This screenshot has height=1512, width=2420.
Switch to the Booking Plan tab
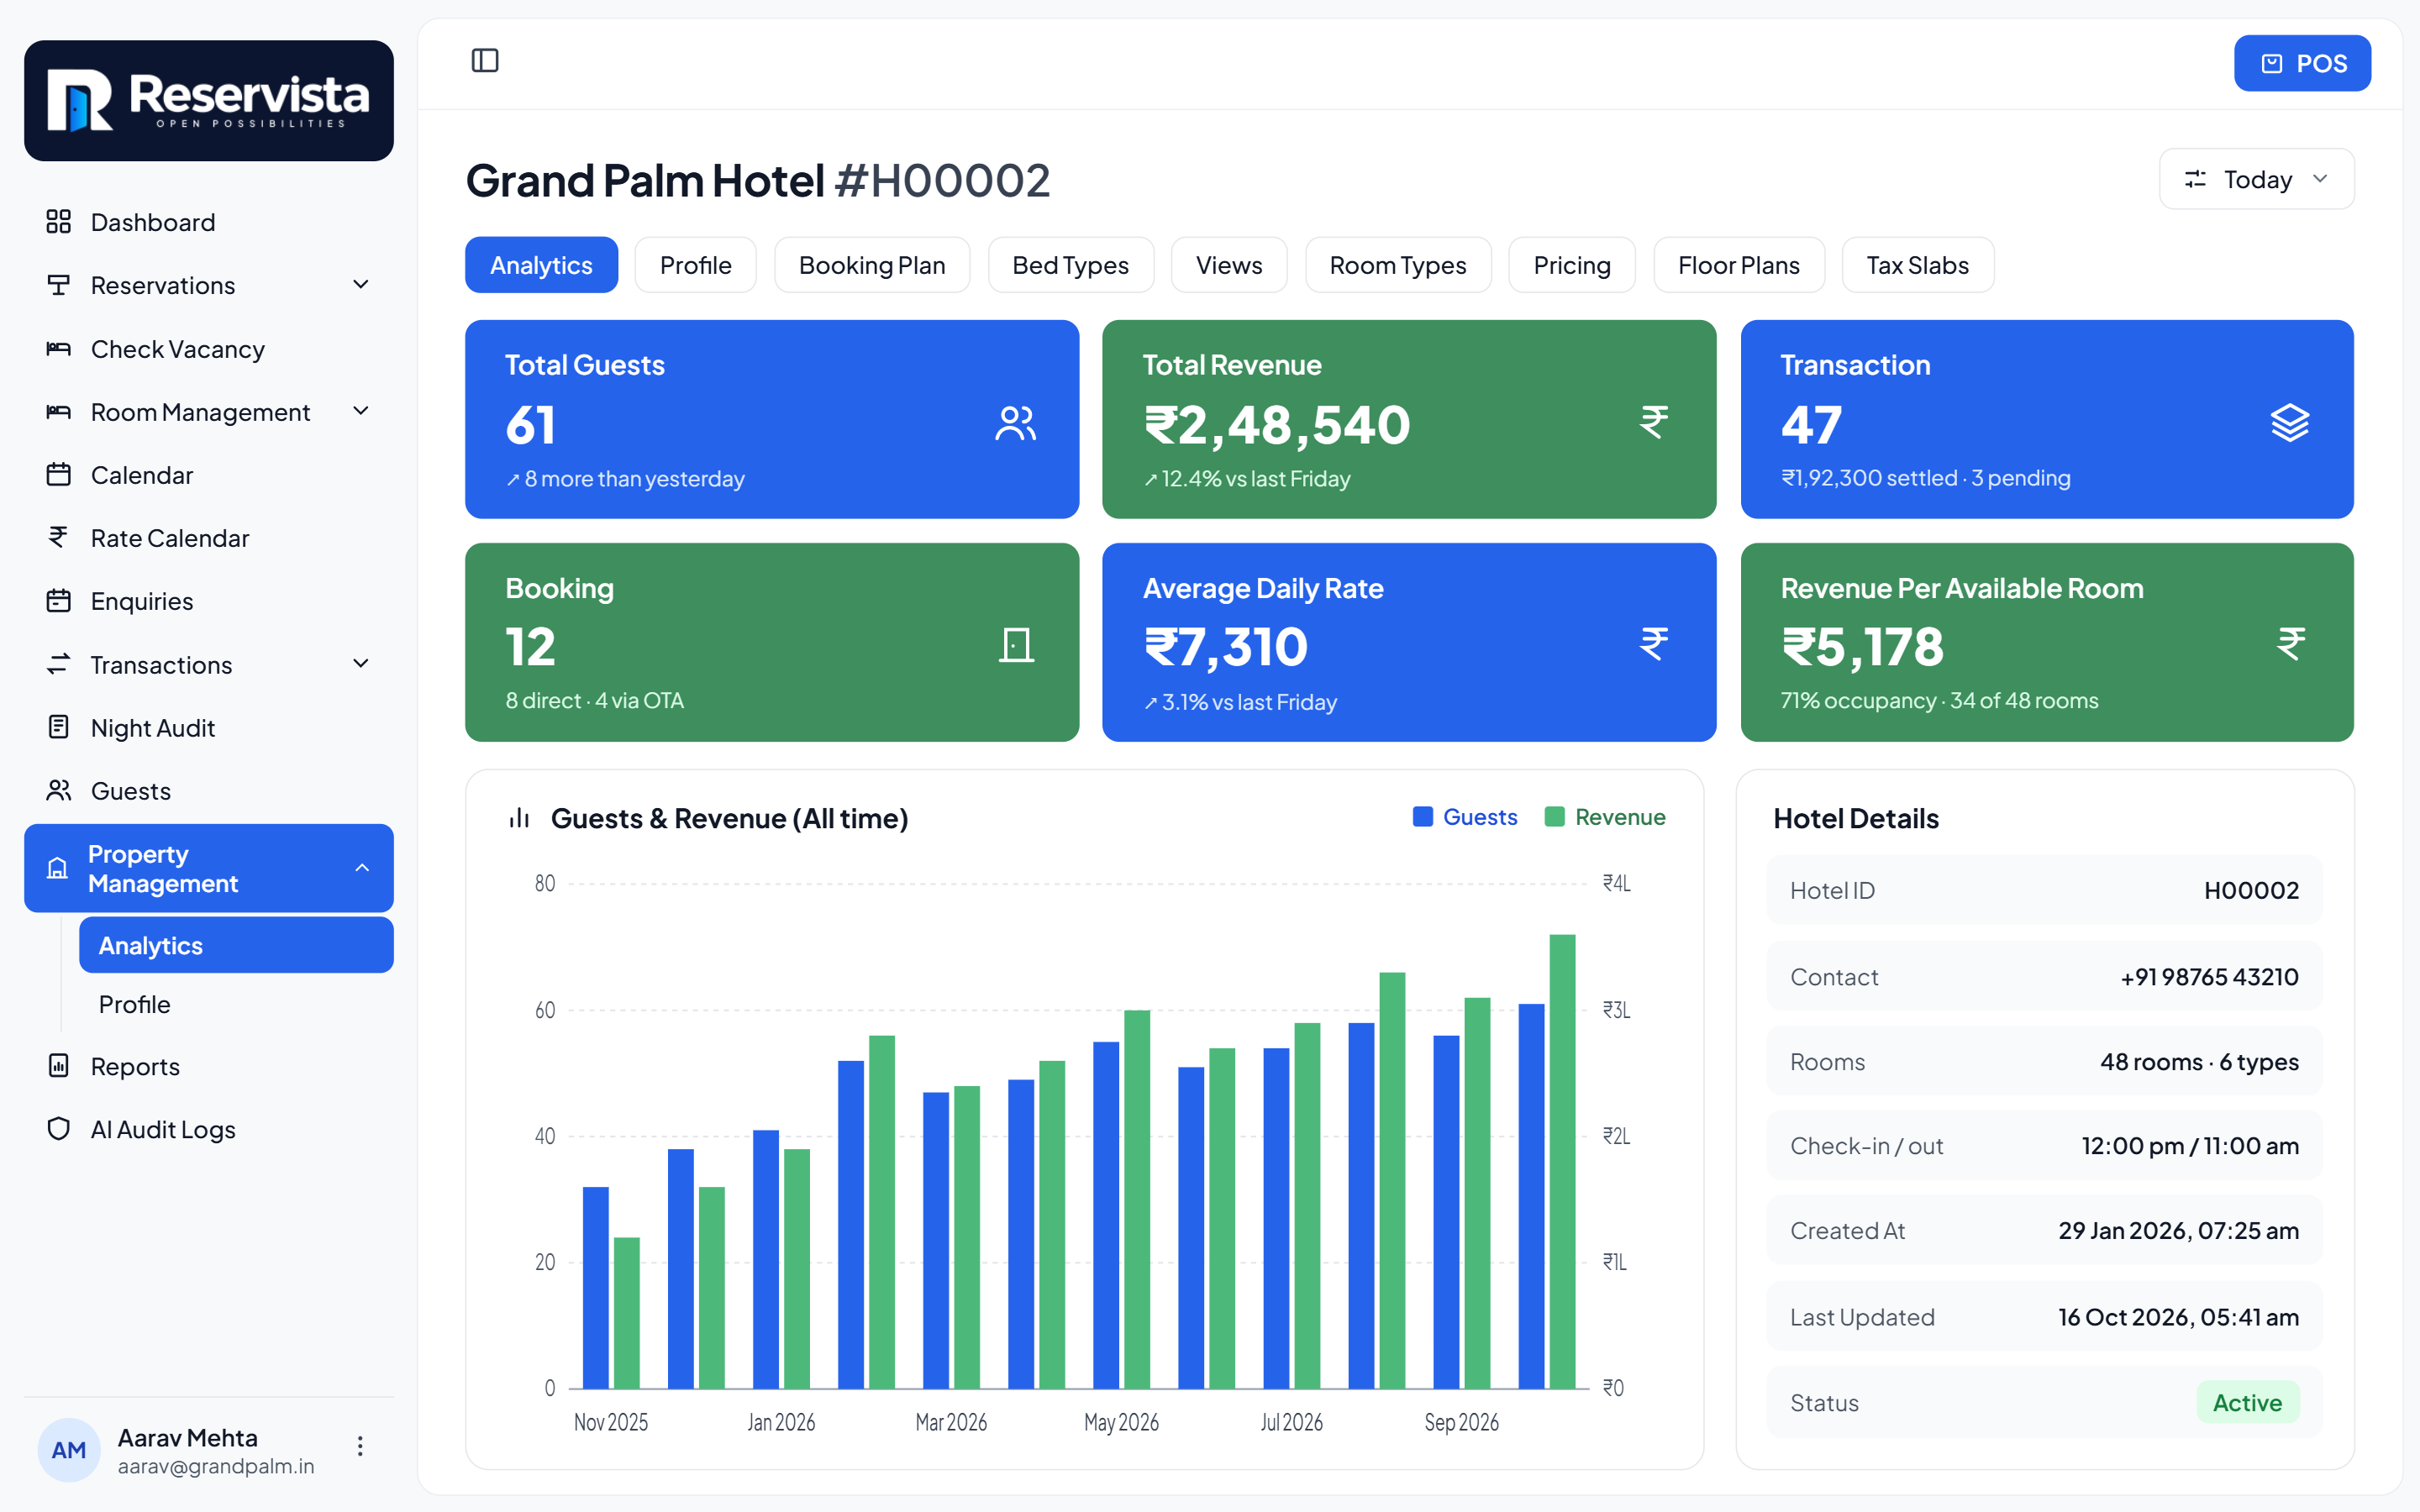click(x=872, y=265)
